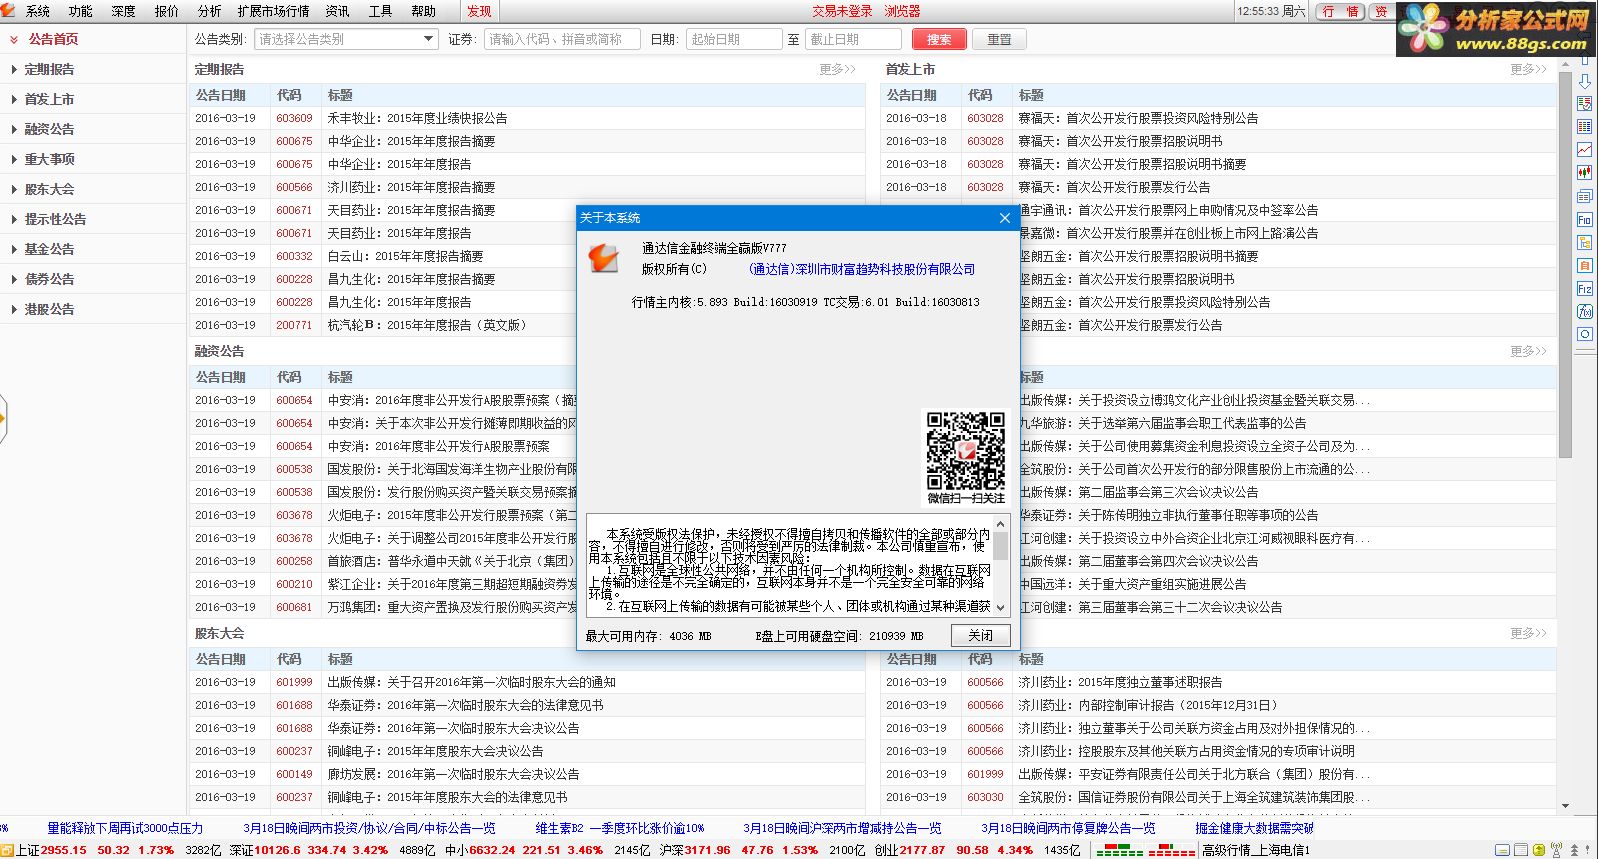Open the candlestick K-line chart icon
This screenshot has height=859, width=1598.
click(1585, 172)
